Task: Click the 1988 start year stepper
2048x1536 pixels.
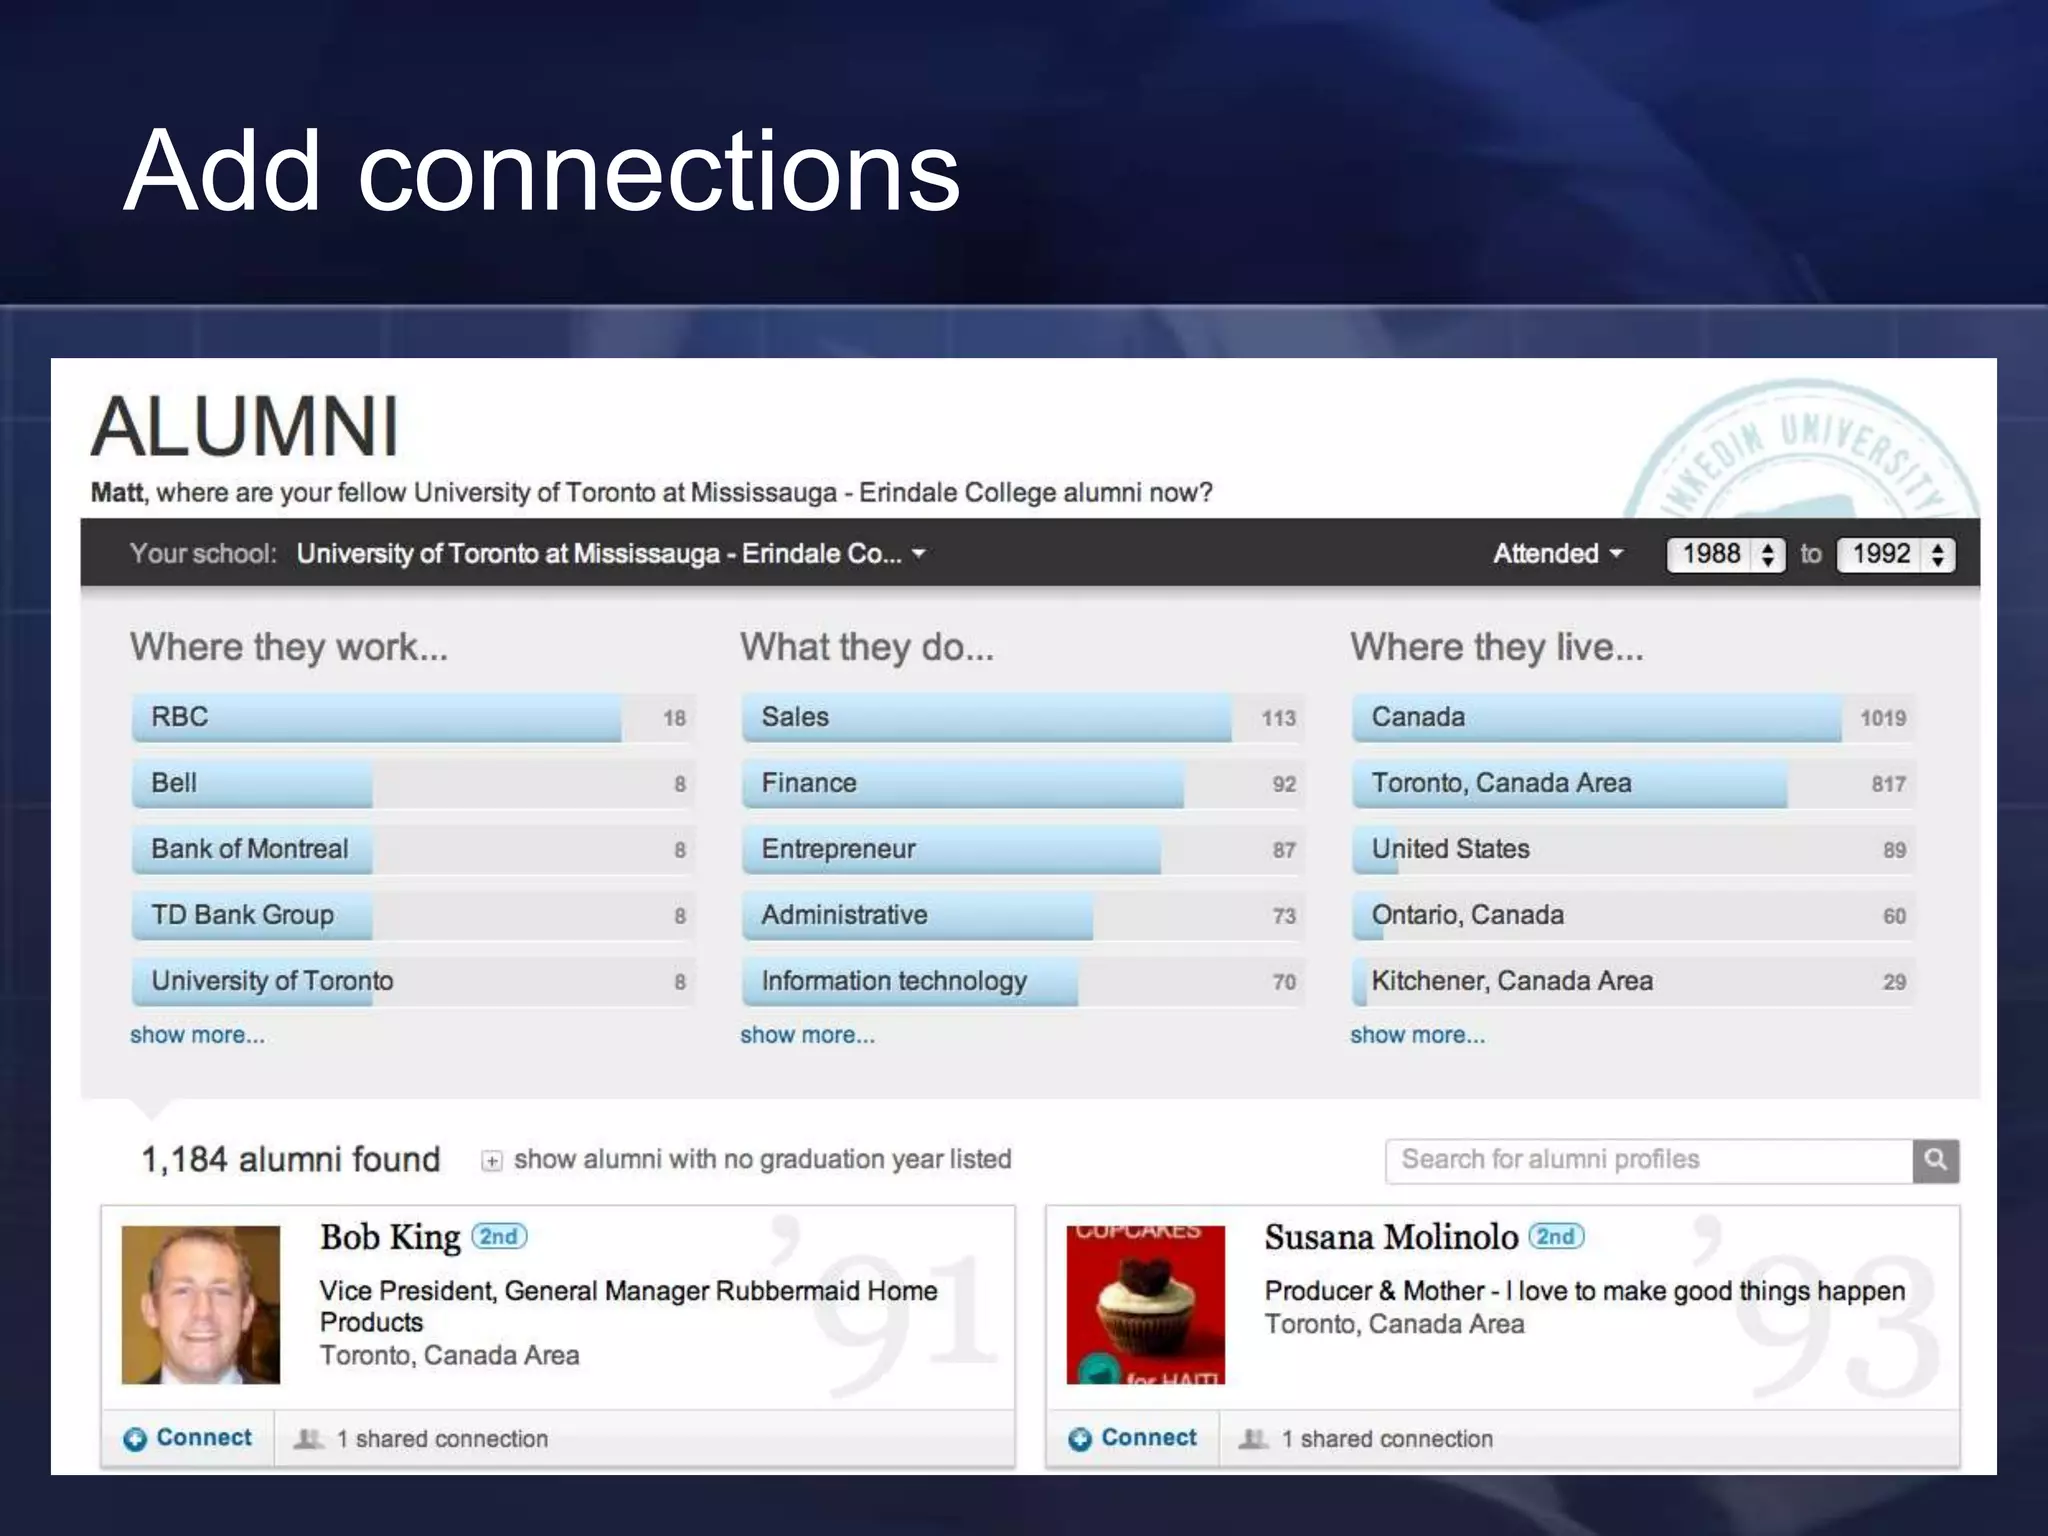Action: point(1726,555)
